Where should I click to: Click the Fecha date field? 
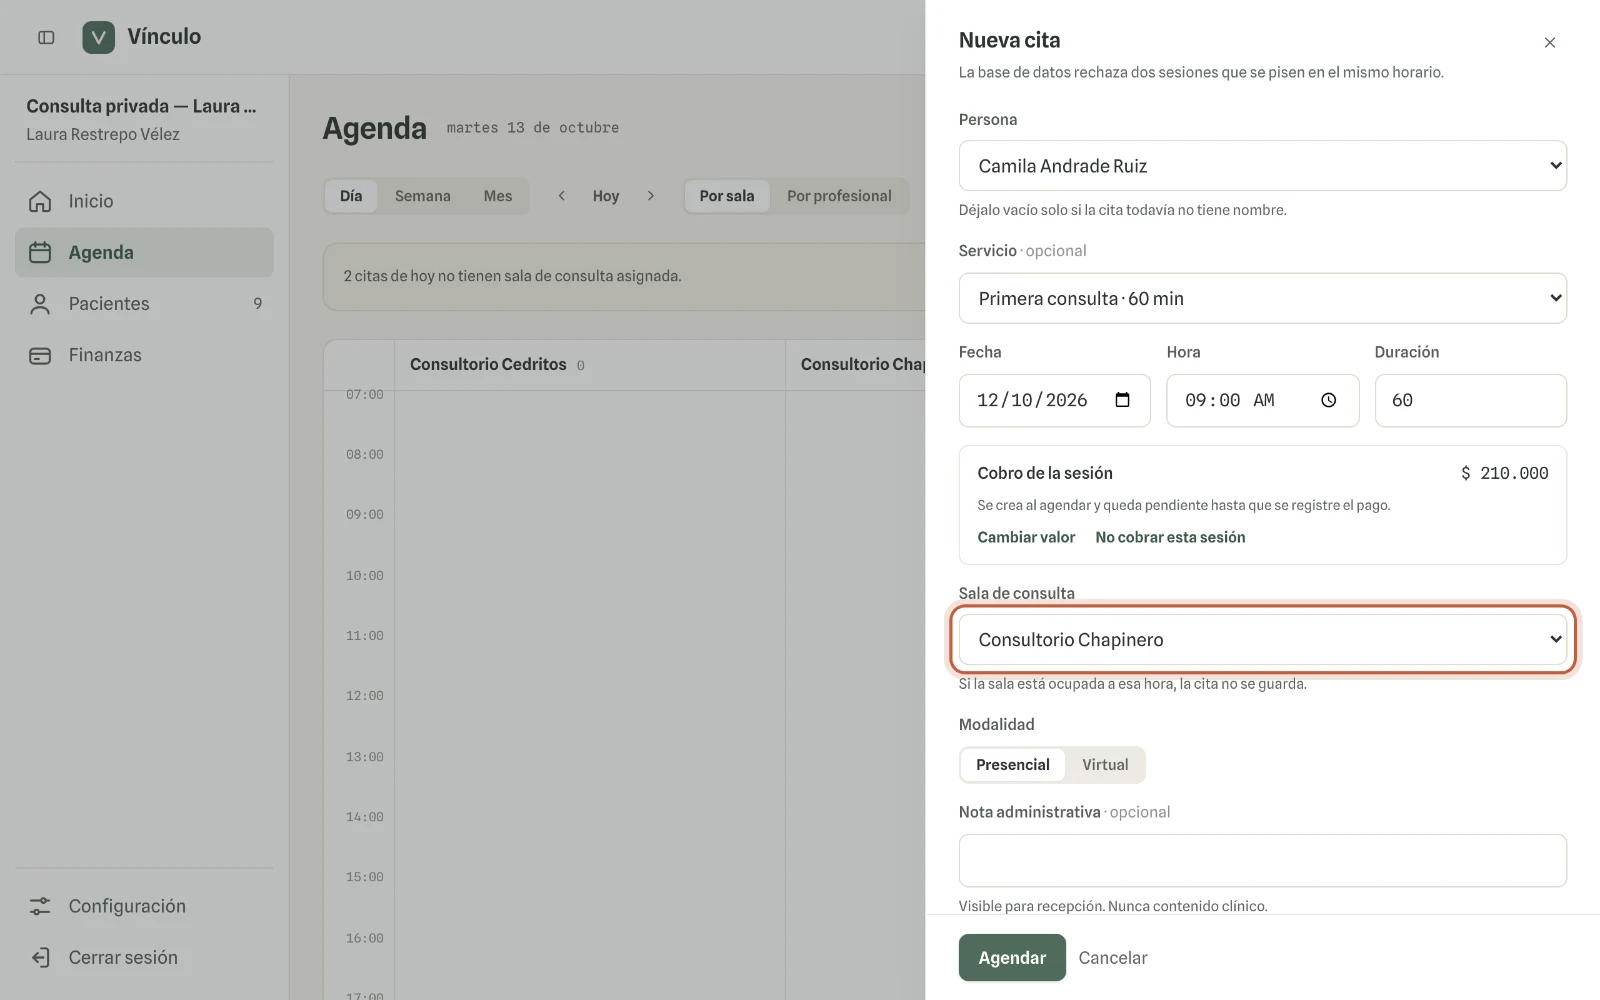(1055, 400)
